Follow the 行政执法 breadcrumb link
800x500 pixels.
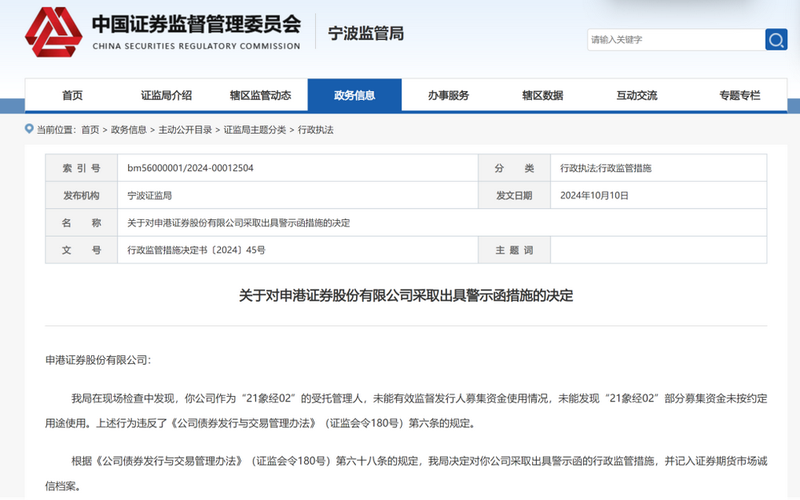315,130
